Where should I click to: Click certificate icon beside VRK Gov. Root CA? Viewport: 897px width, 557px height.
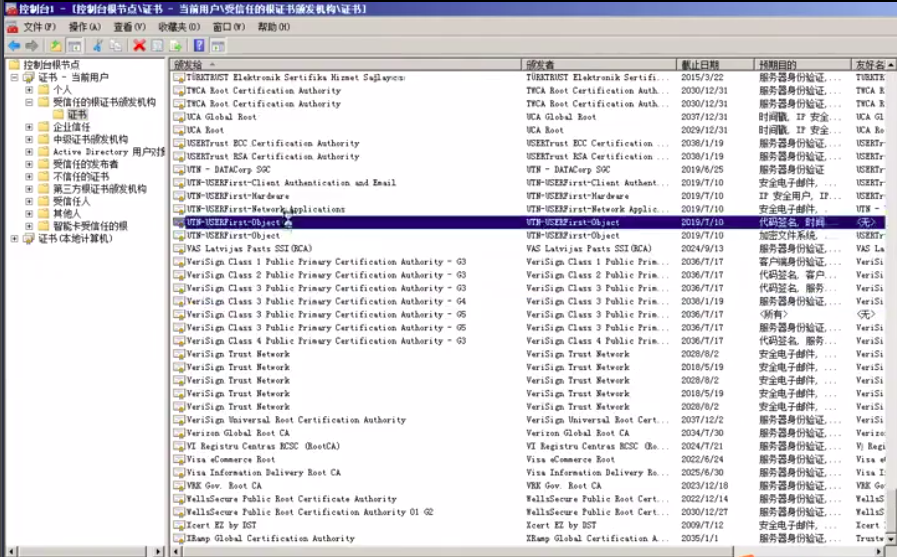click(179, 486)
